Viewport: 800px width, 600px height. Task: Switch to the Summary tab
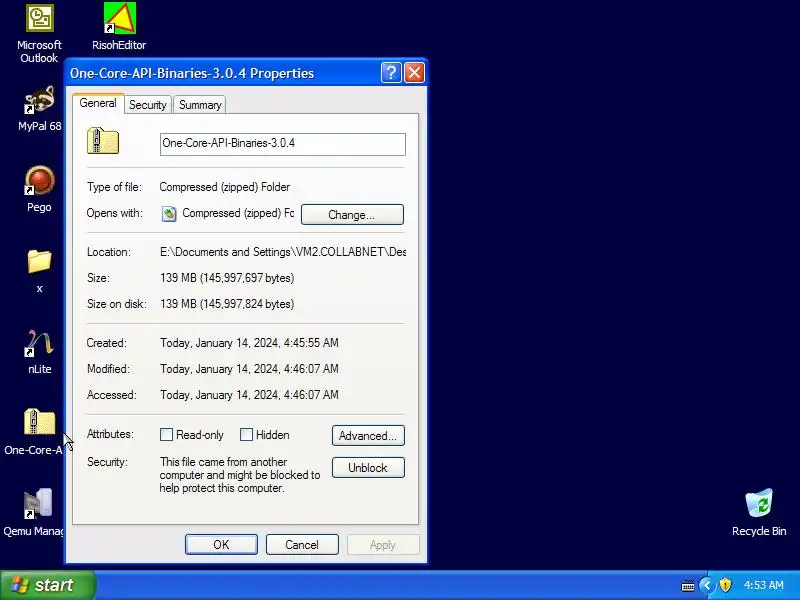(x=200, y=105)
